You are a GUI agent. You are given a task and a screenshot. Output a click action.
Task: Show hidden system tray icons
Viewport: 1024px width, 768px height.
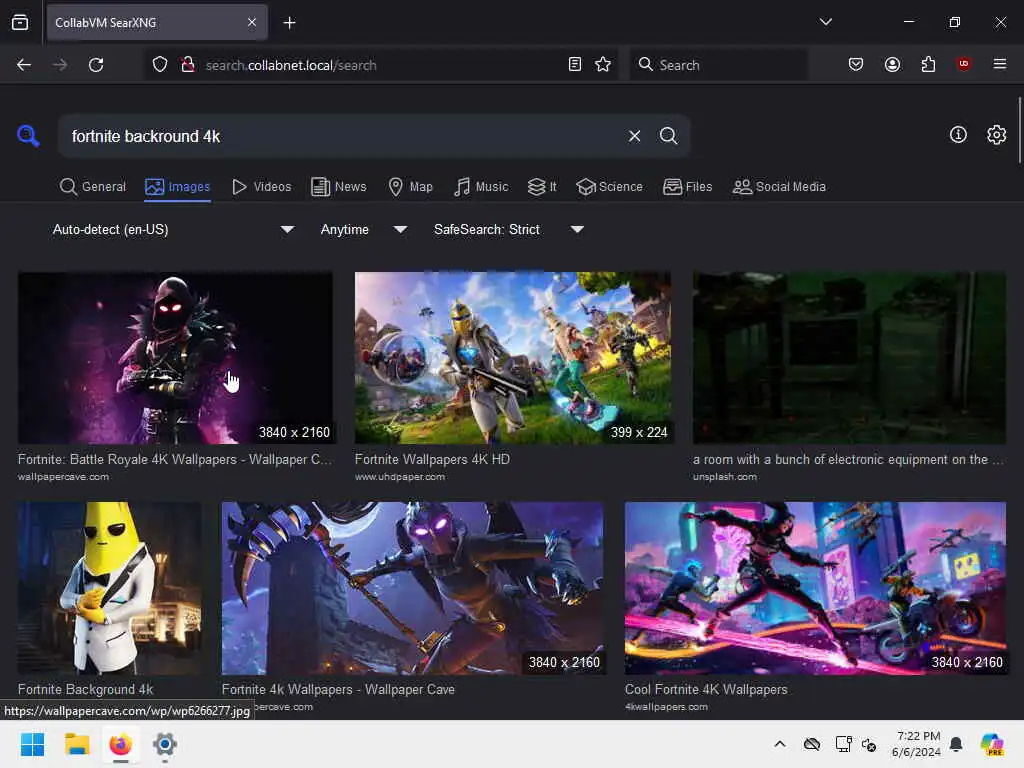point(780,744)
